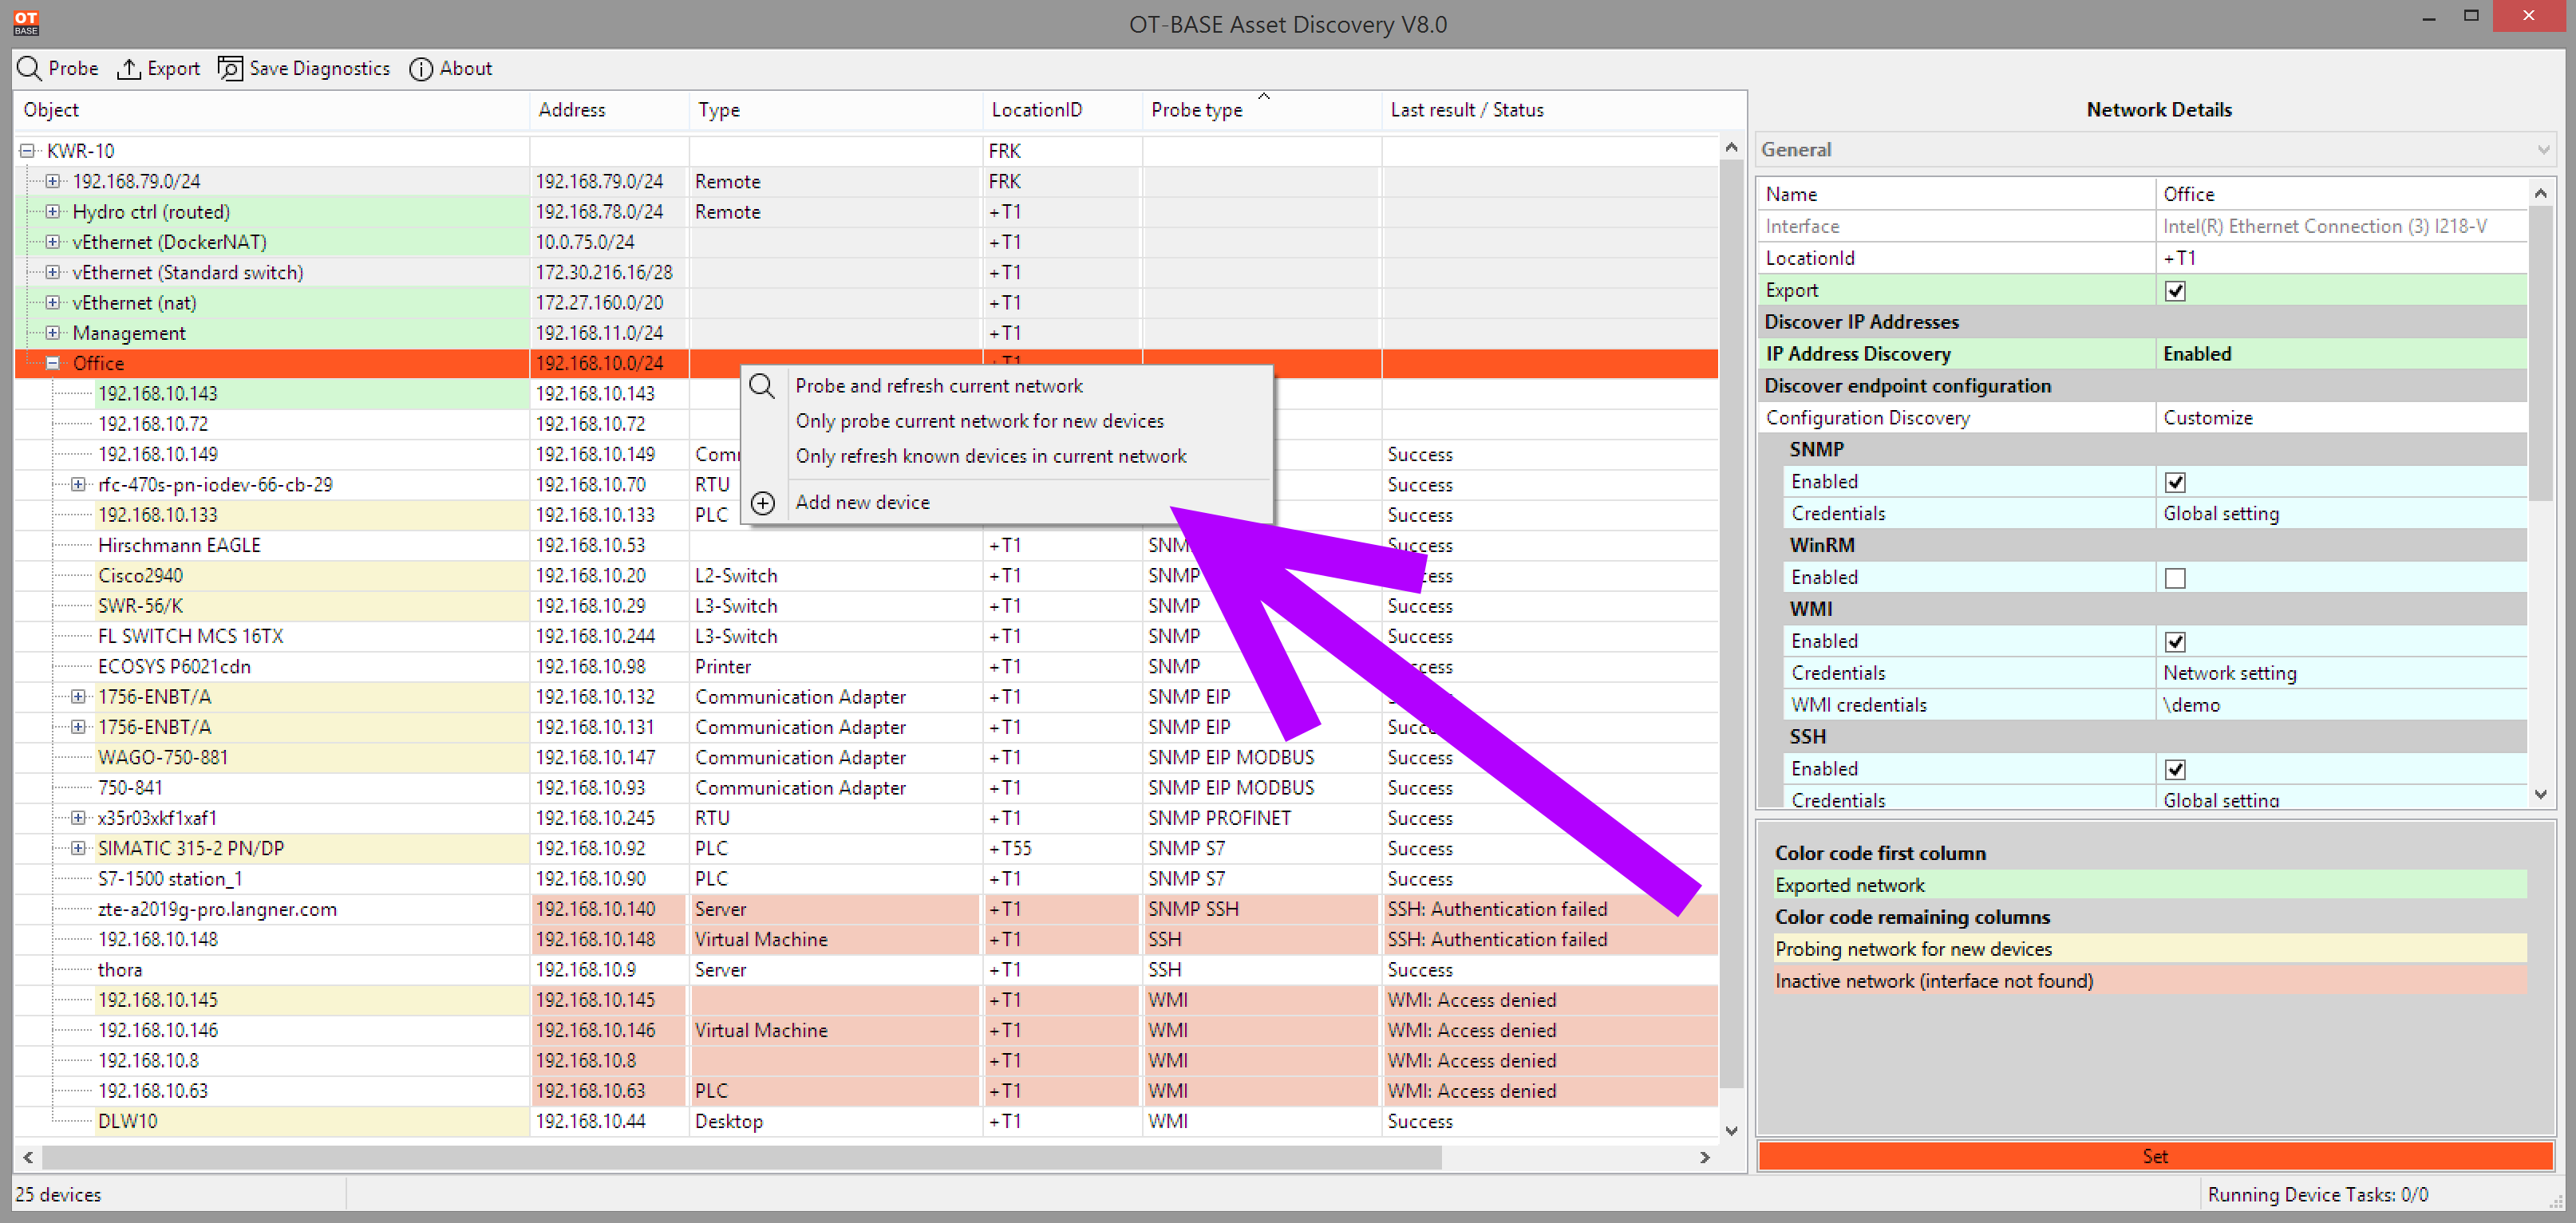This screenshot has height=1223, width=2576.
Task: Collapse the Office network node
Action: (x=53, y=363)
